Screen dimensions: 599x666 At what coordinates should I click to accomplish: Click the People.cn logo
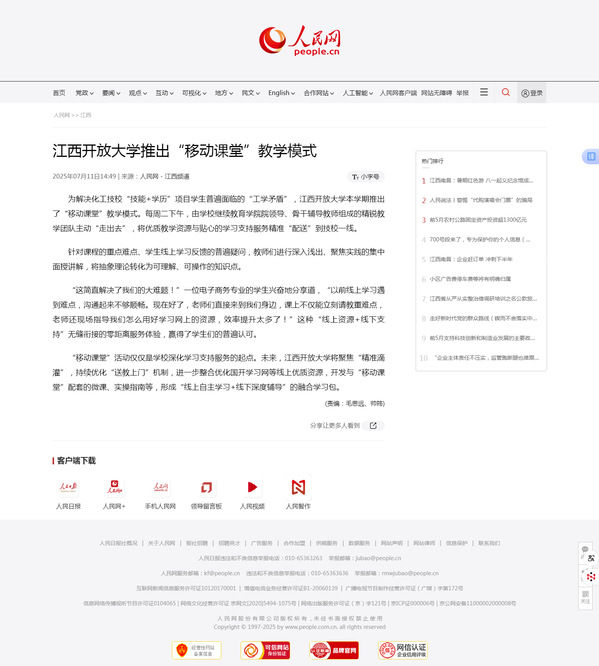click(x=300, y=40)
